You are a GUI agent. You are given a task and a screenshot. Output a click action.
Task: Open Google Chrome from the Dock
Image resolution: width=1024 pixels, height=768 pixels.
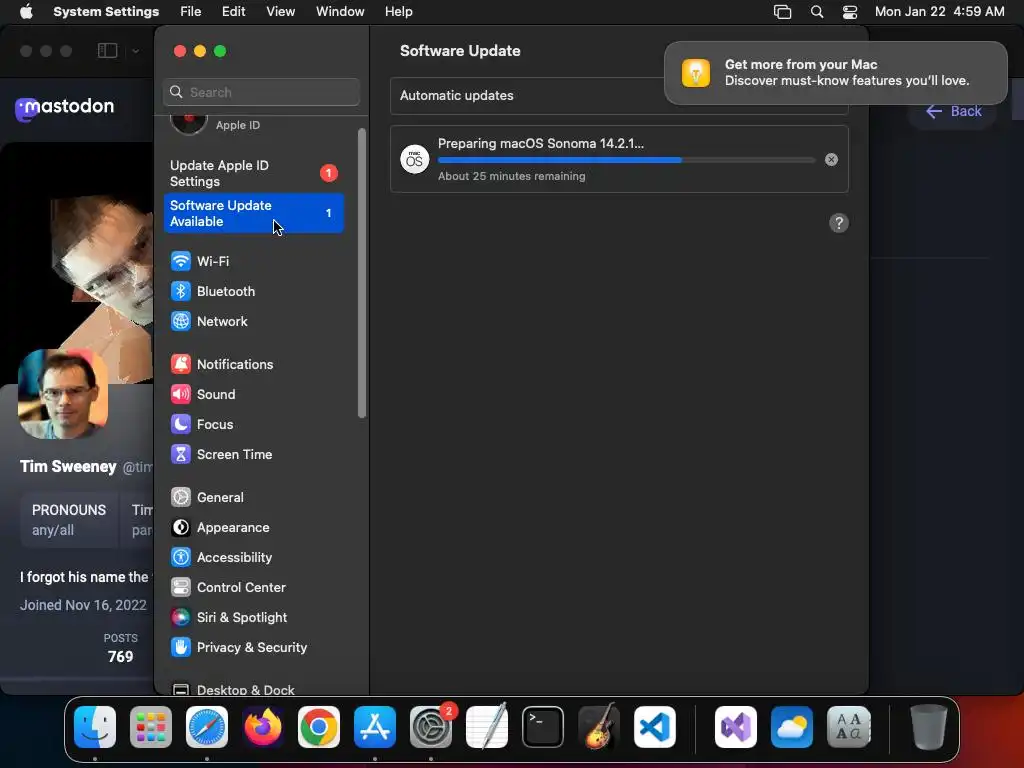pos(319,727)
